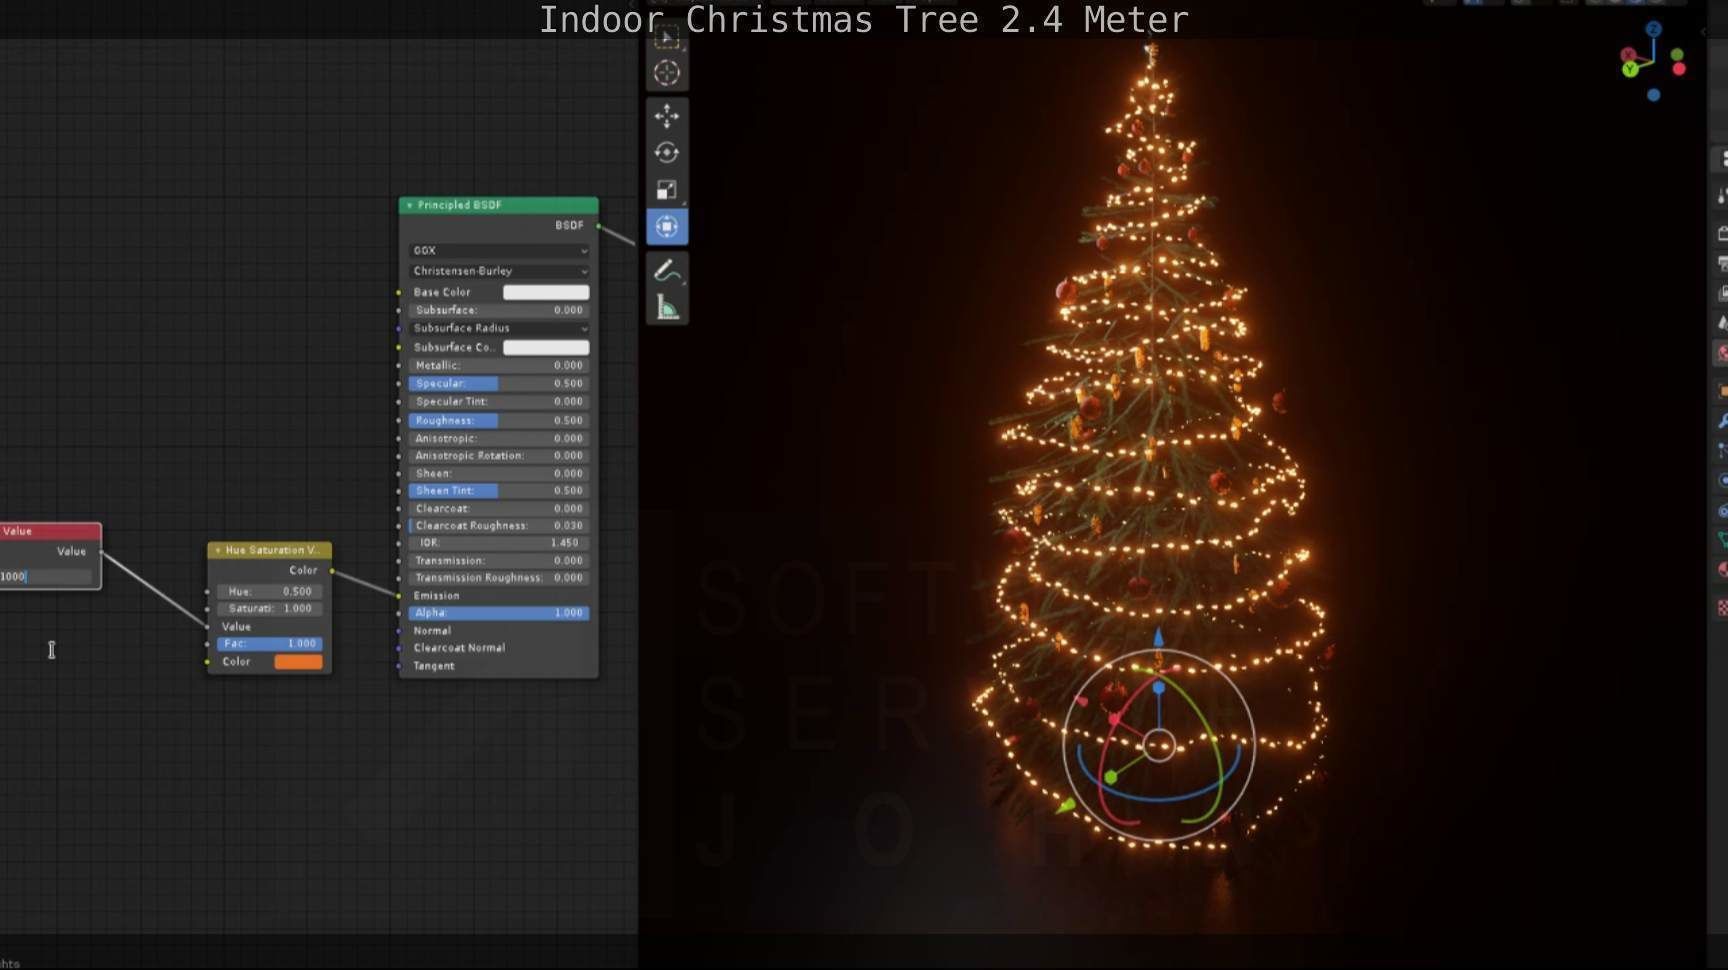This screenshot has height=970, width=1728.
Task: Click the Clearcoat Normal input socket
Action: pos(399,648)
